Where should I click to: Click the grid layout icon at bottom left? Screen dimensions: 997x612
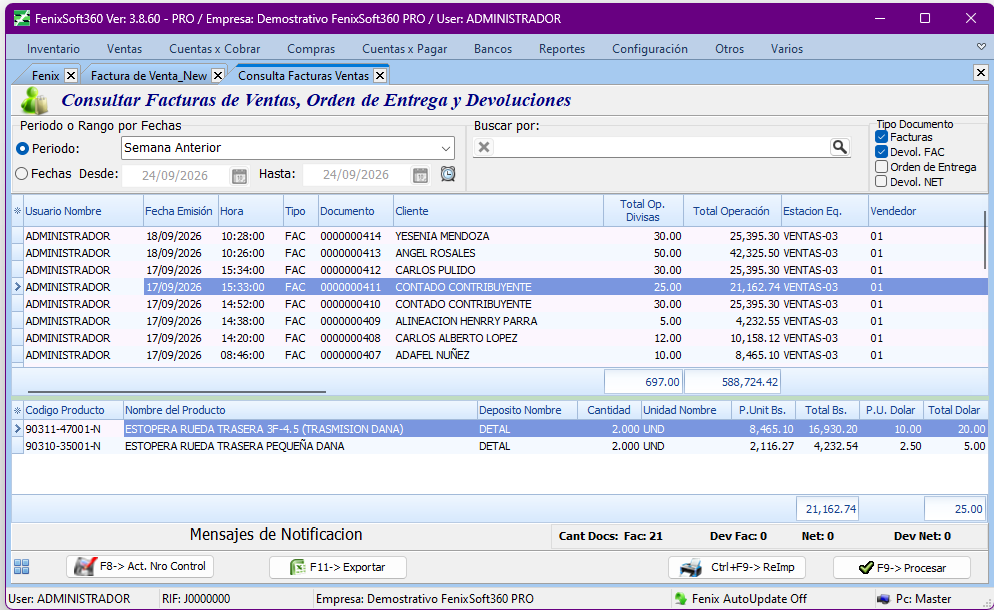coord(21,567)
